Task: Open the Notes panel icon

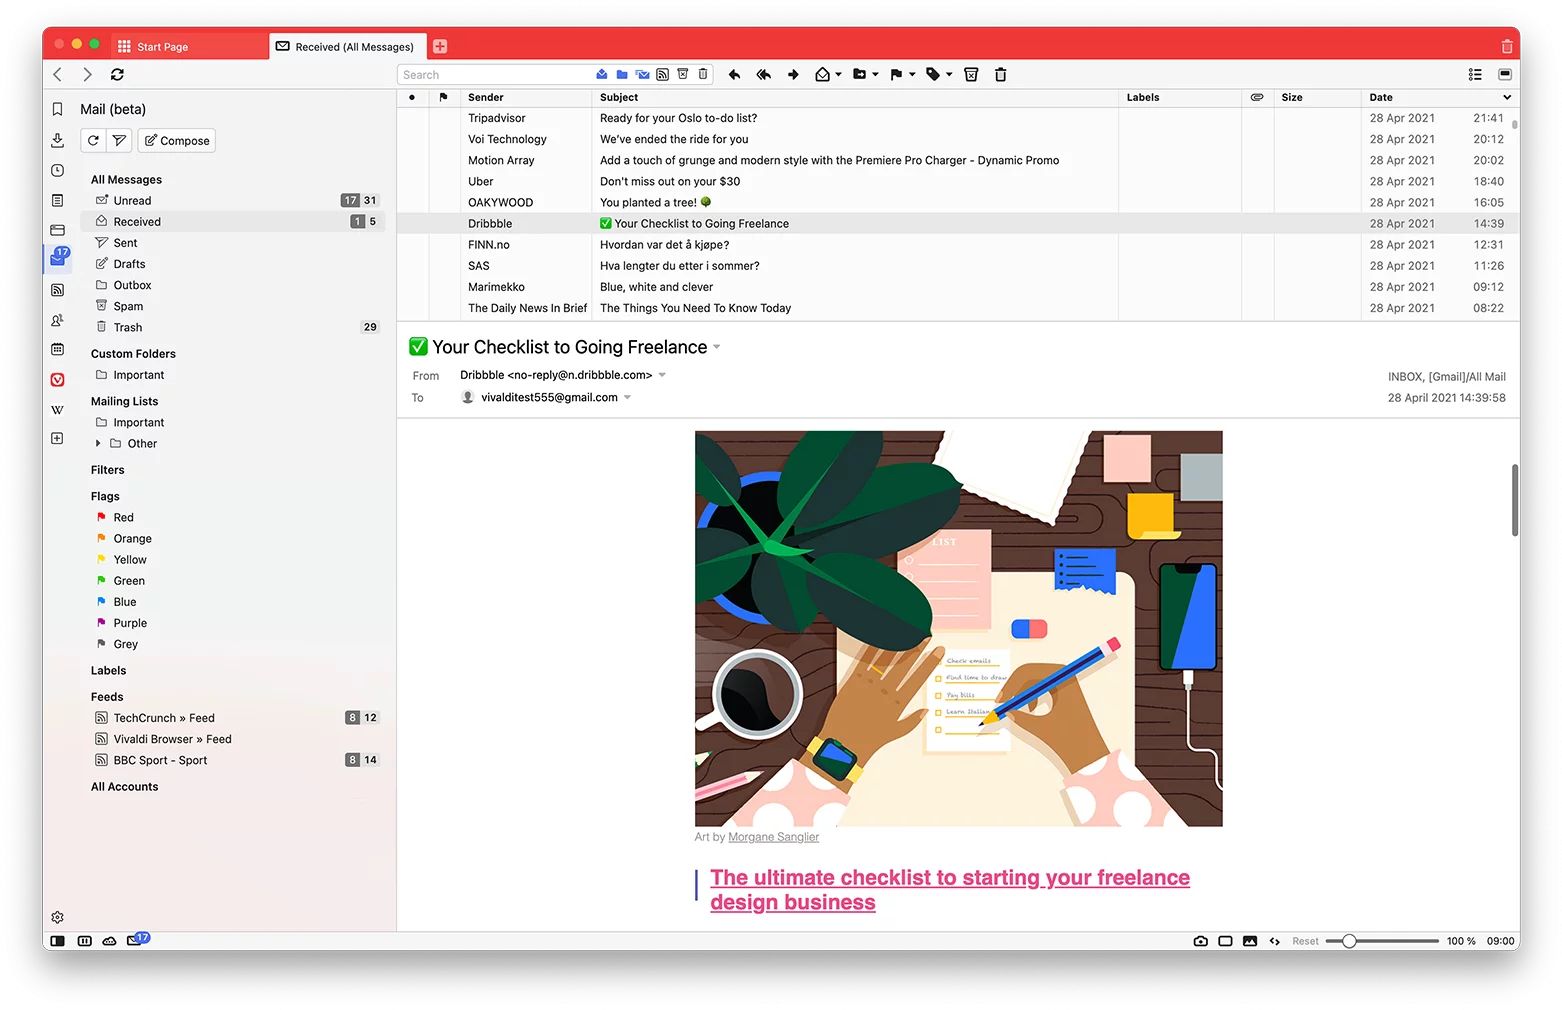Action: click(57, 200)
